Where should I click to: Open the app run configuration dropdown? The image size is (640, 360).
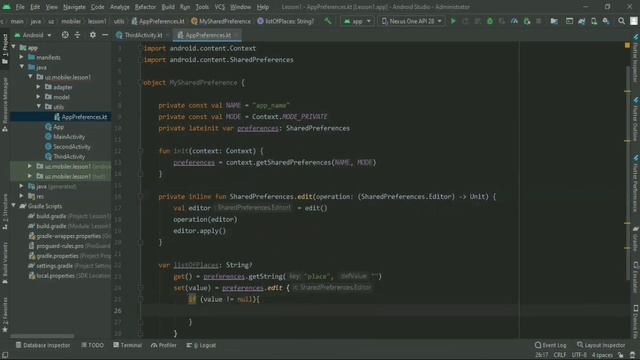pyautogui.click(x=357, y=21)
